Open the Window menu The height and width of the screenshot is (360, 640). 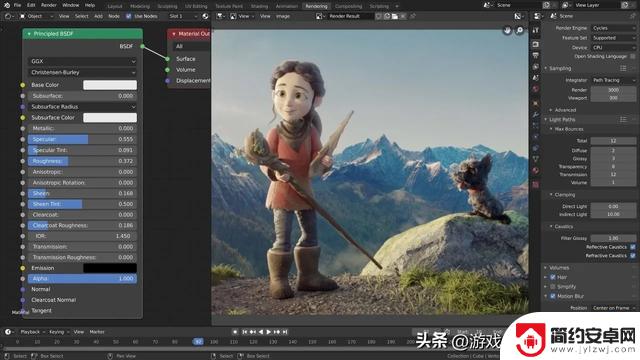tap(71, 5)
